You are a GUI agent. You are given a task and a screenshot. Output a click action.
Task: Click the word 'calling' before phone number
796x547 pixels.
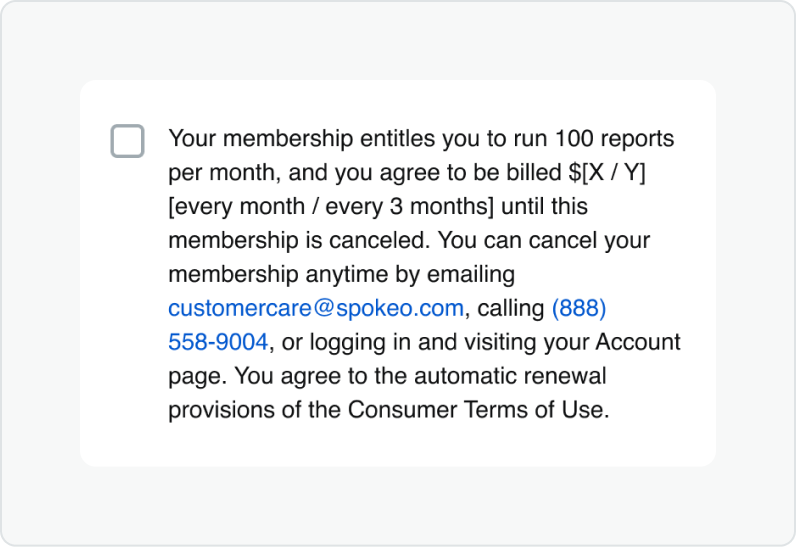pyautogui.click(x=510, y=308)
